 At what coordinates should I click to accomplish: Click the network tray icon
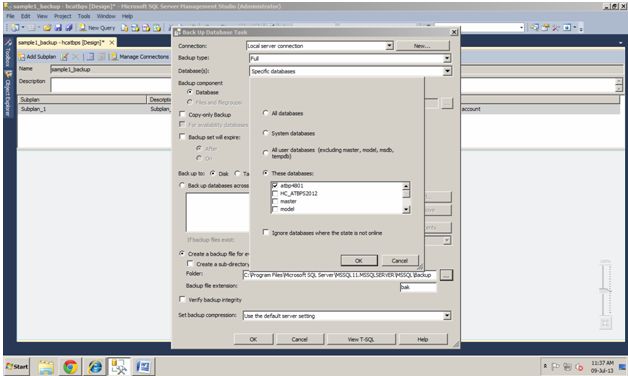click(567, 366)
